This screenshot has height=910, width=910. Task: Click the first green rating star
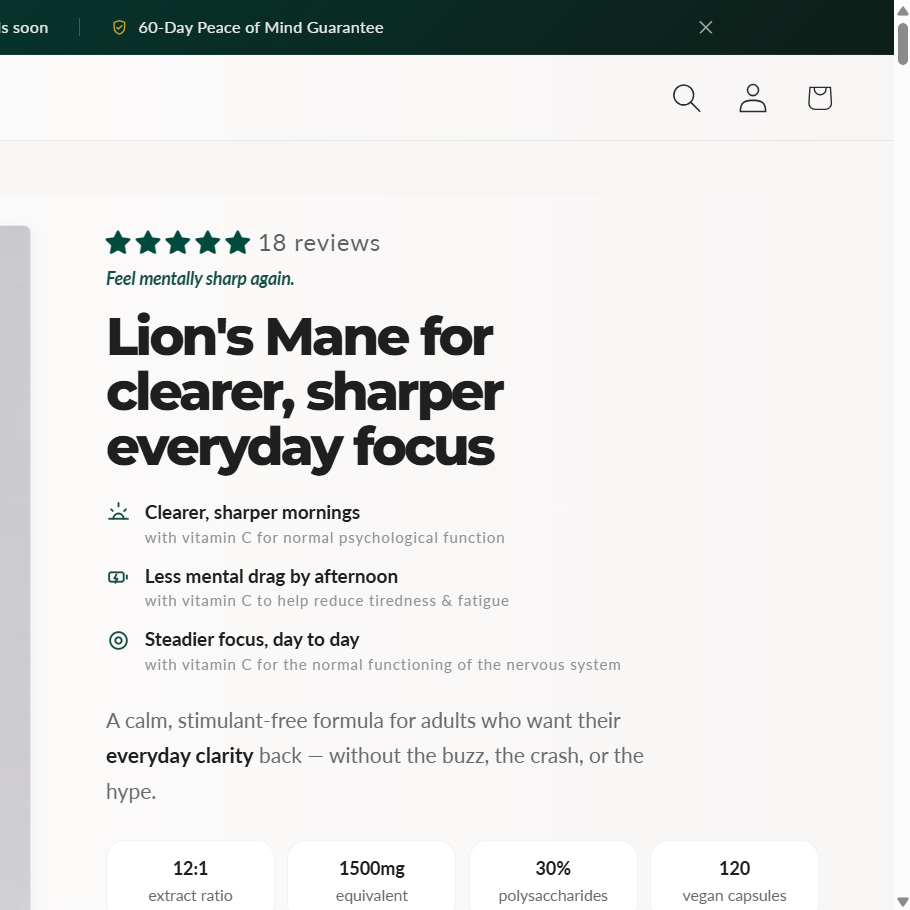point(118,243)
